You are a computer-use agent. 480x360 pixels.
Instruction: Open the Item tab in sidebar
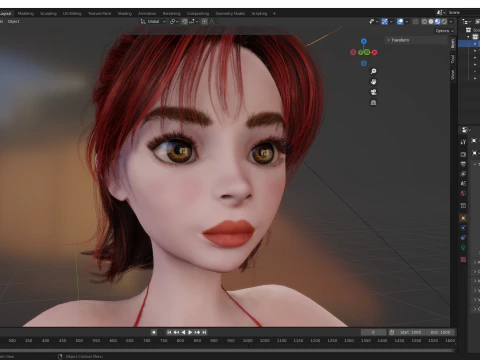click(x=453, y=43)
